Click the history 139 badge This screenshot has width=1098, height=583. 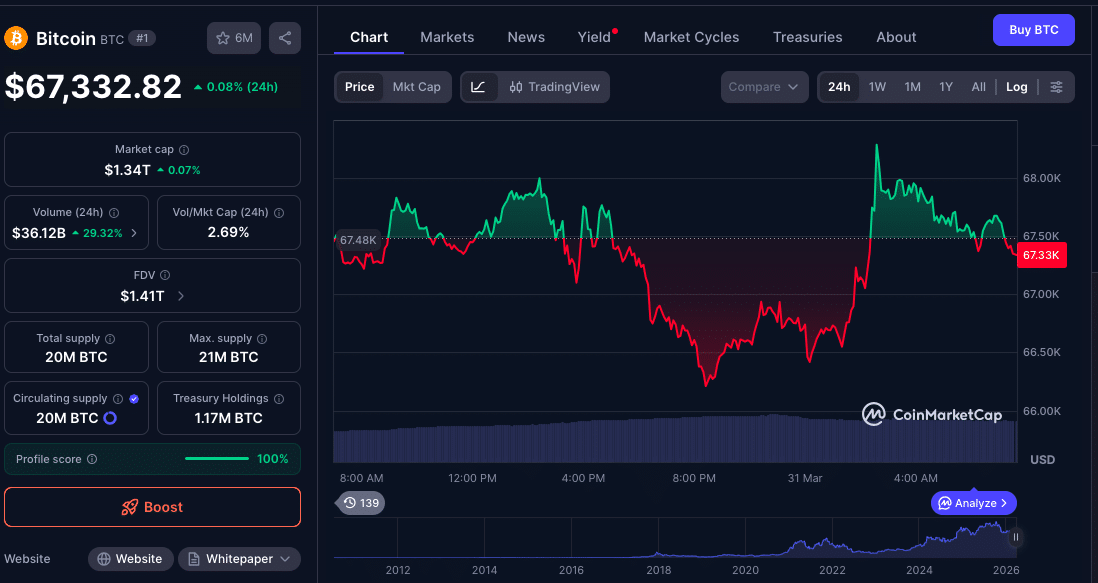361,503
